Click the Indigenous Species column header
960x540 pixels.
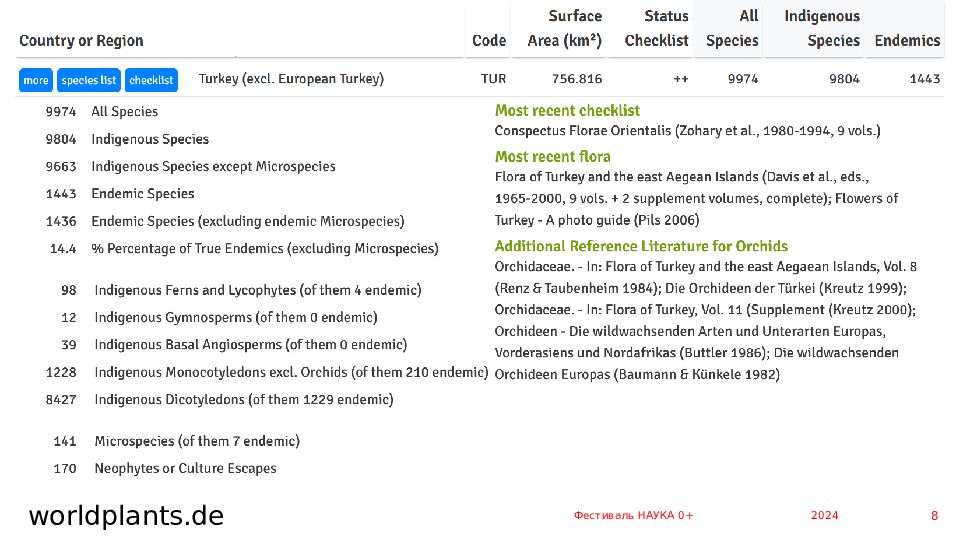tap(822, 28)
